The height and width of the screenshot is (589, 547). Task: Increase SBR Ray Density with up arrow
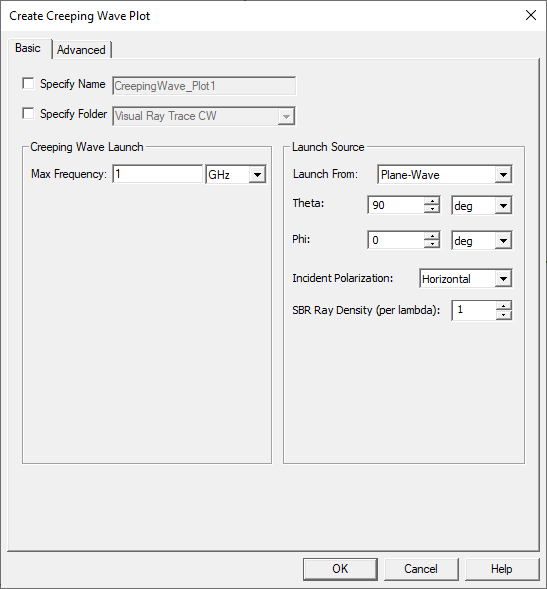(504, 306)
